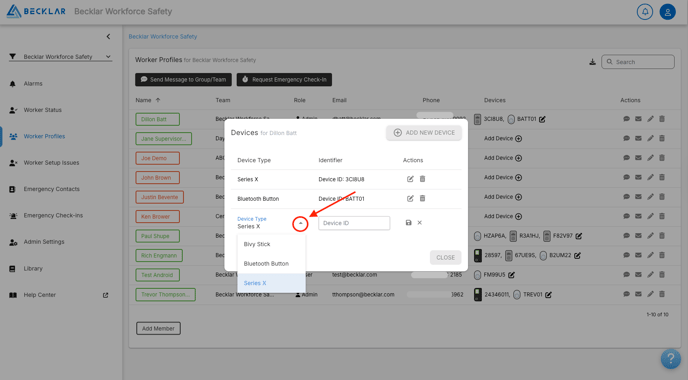The height and width of the screenshot is (380, 688).
Task: Choose Series X from device type list
Action: tap(272, 283)
